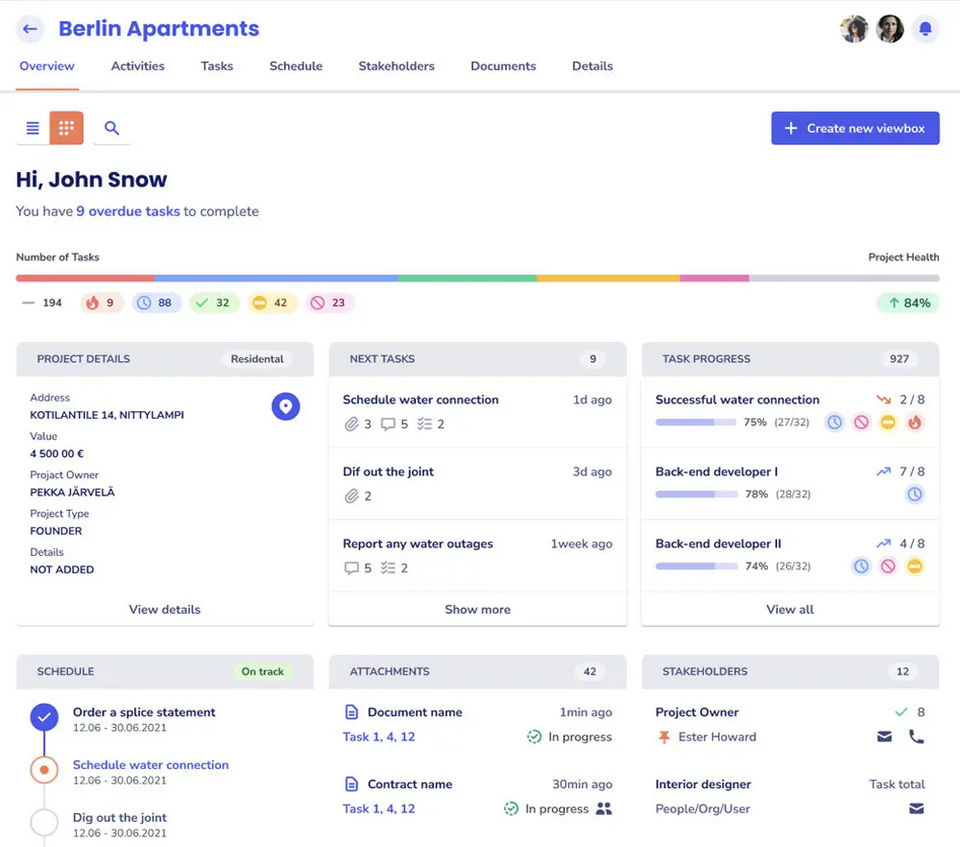Switch to the Stakeholders tab
The image size is (960, 847).
click(396, 66)
